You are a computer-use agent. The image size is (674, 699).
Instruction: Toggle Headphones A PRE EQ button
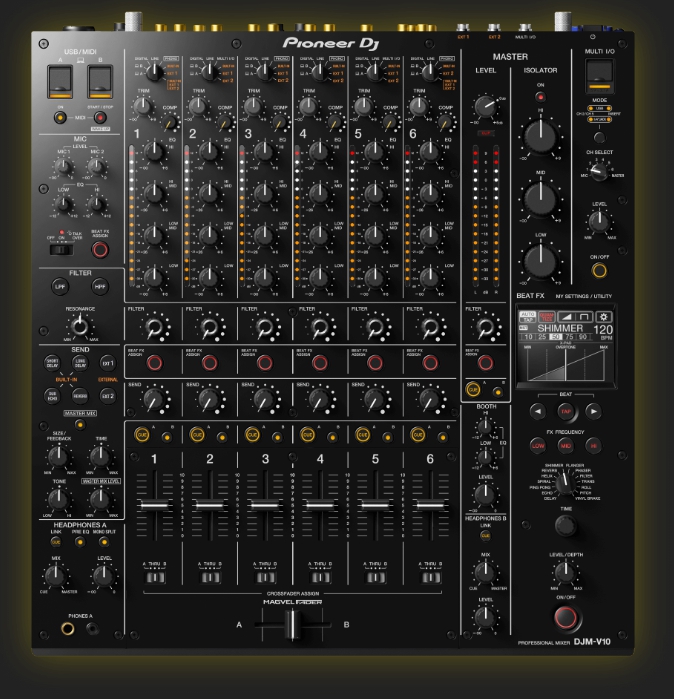(80, 542)
